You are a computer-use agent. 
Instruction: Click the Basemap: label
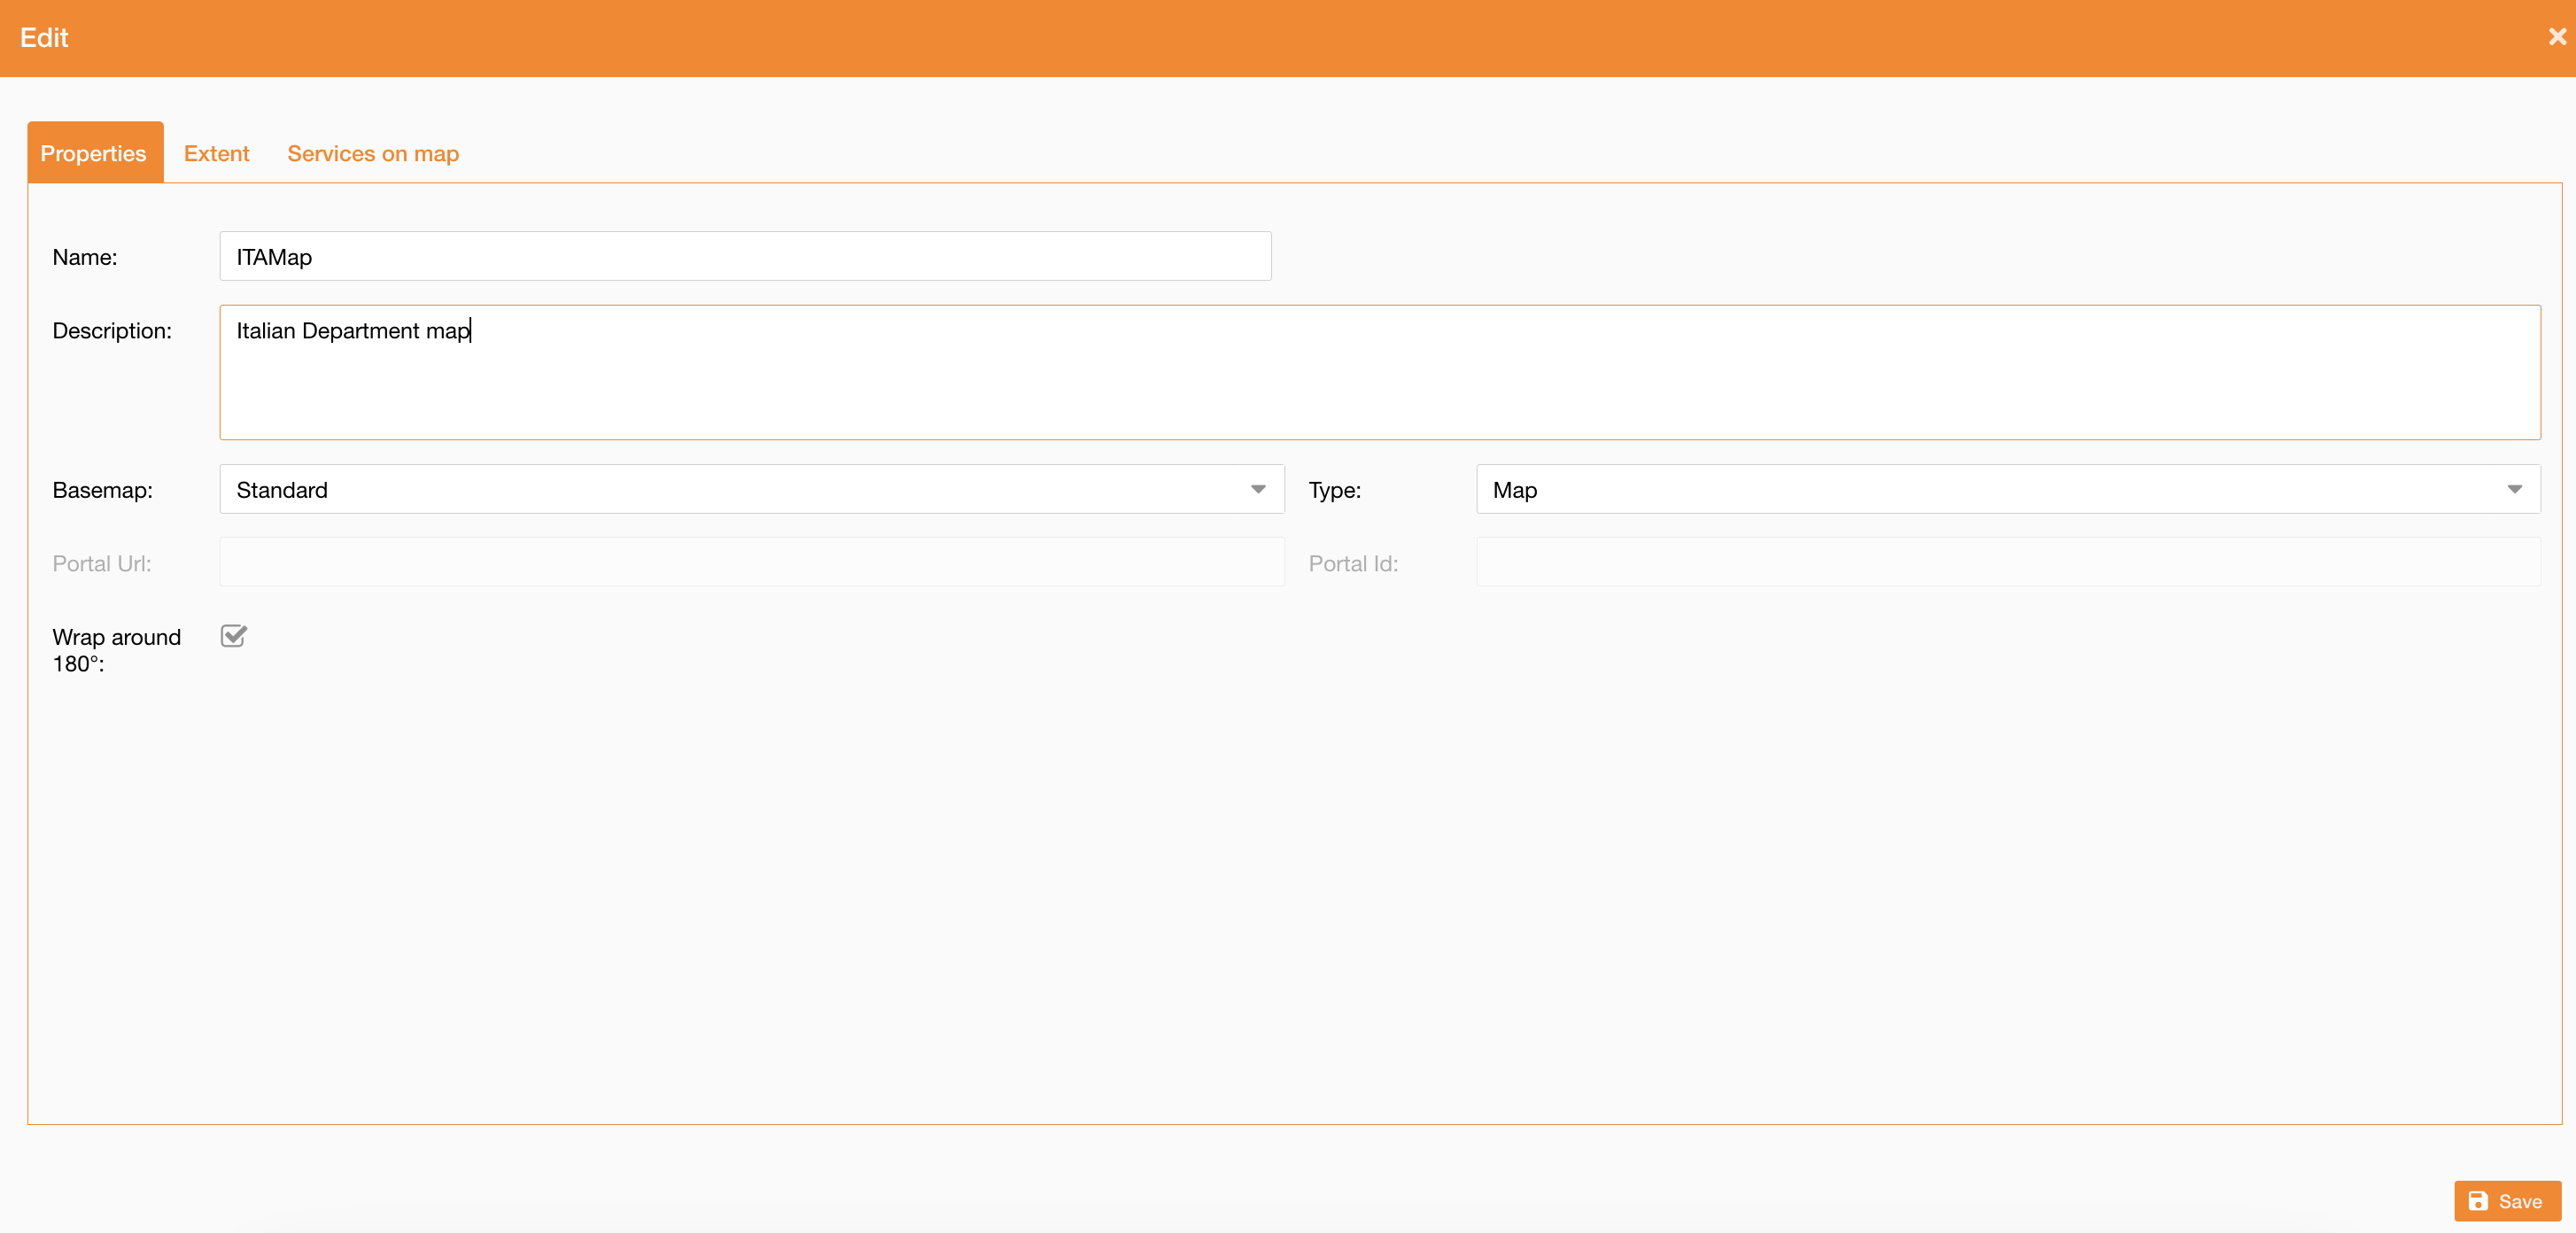pyautogui.click(x=103, y=490)
